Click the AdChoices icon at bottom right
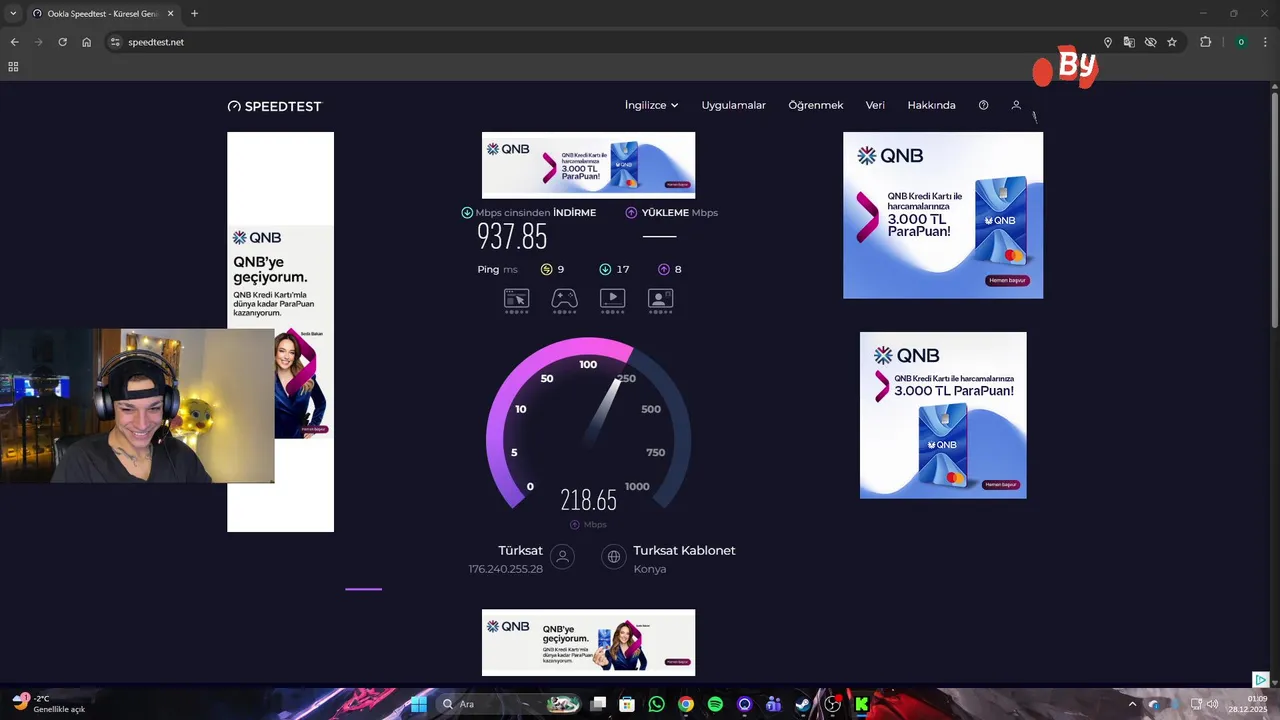 tap(1261, 680)
